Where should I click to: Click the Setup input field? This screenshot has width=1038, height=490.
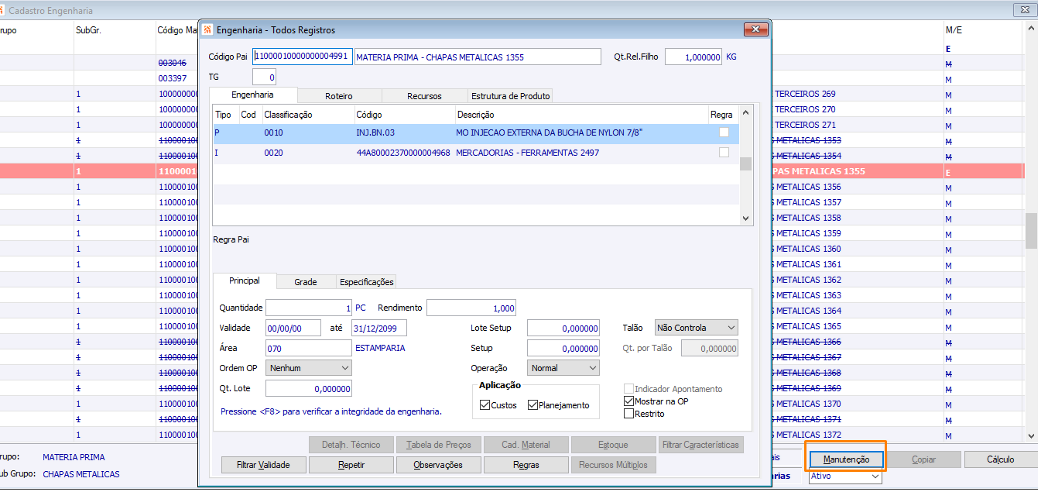point(563,348)
